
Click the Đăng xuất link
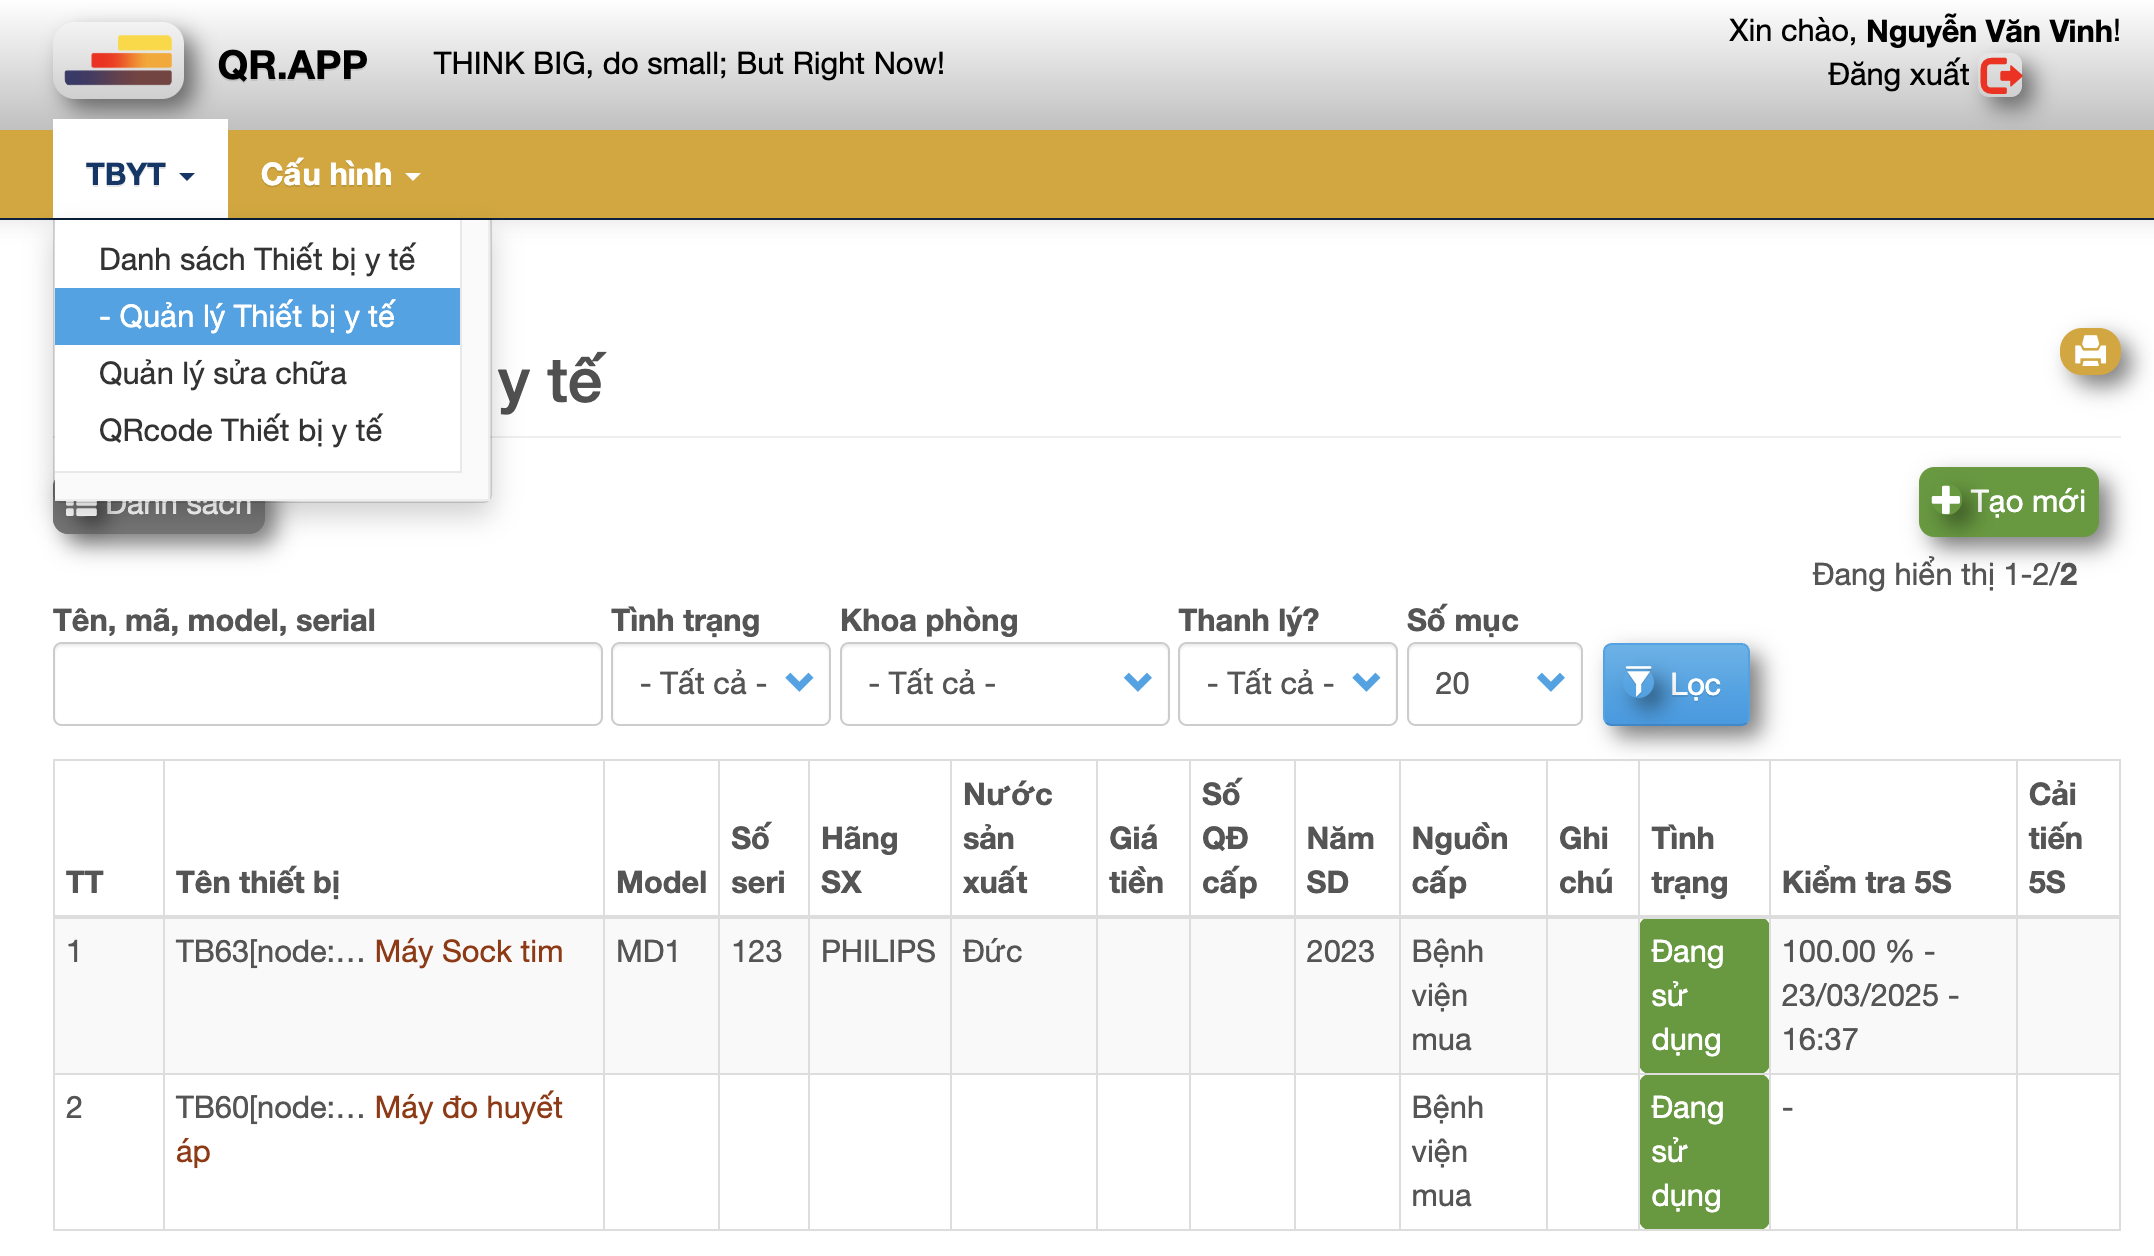click(x=1897, y=75)
